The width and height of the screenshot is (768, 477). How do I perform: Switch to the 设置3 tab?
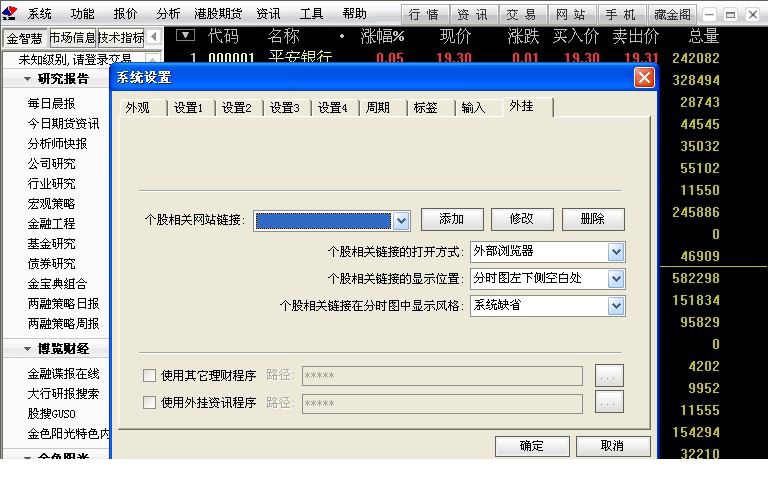point(287,107)
